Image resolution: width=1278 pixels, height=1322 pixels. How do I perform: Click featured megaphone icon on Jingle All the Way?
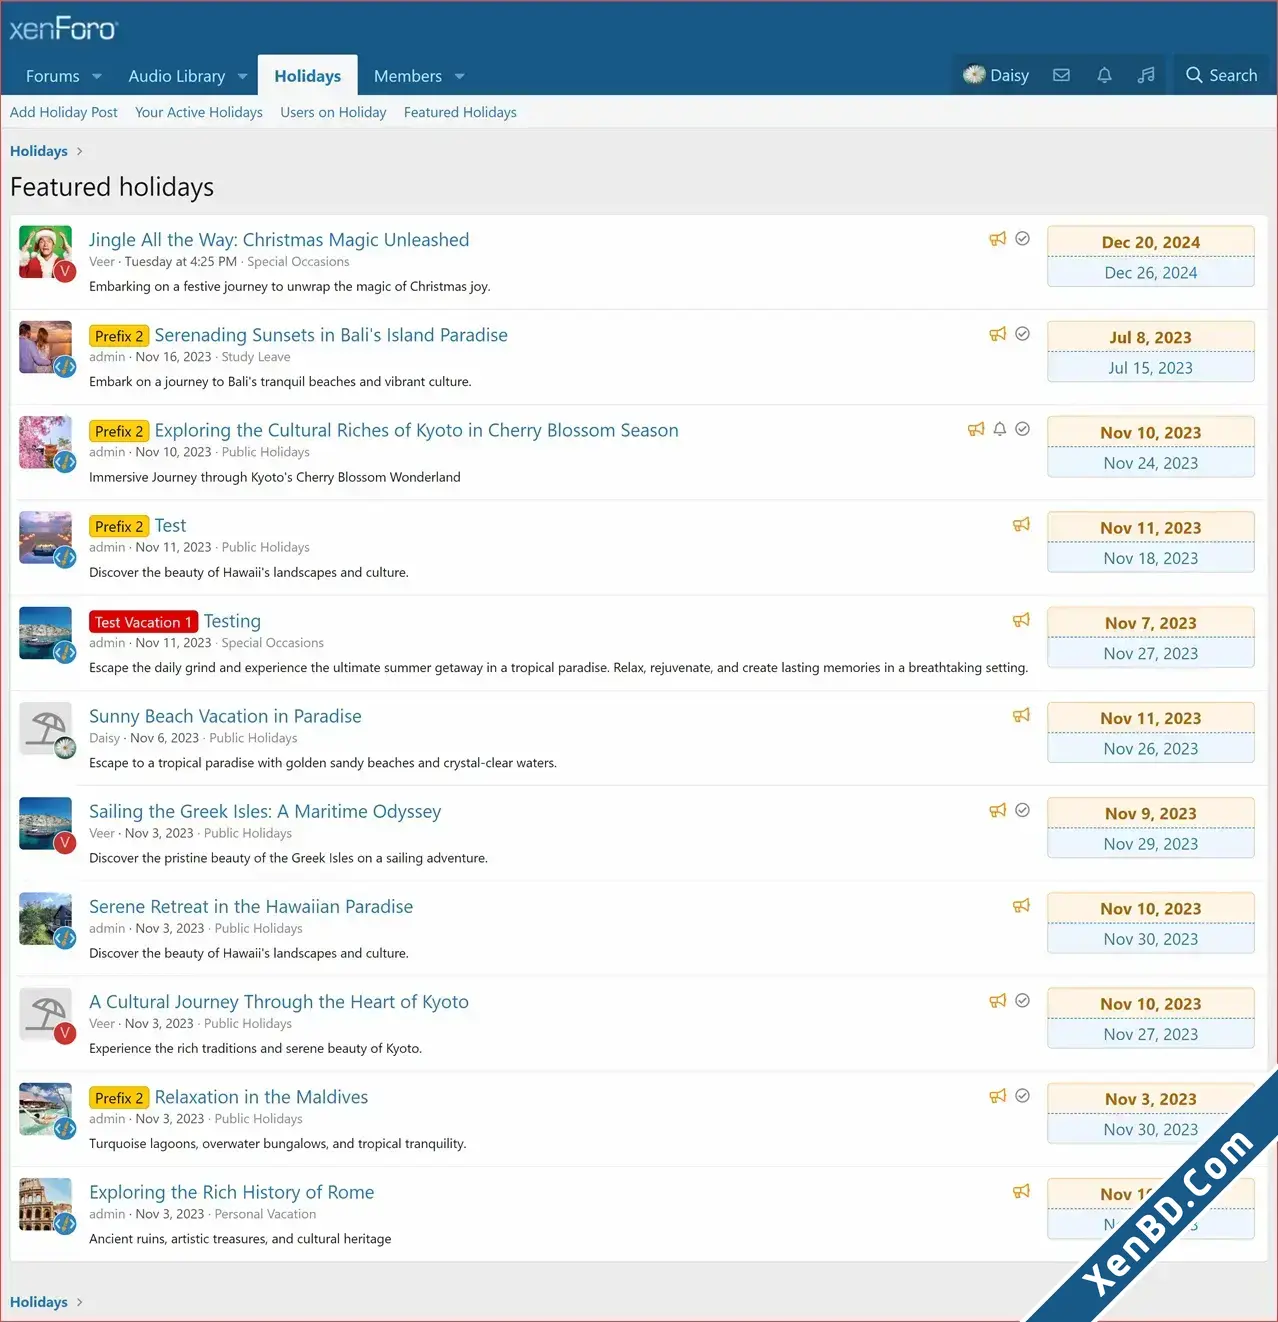(x=998, y=239)
